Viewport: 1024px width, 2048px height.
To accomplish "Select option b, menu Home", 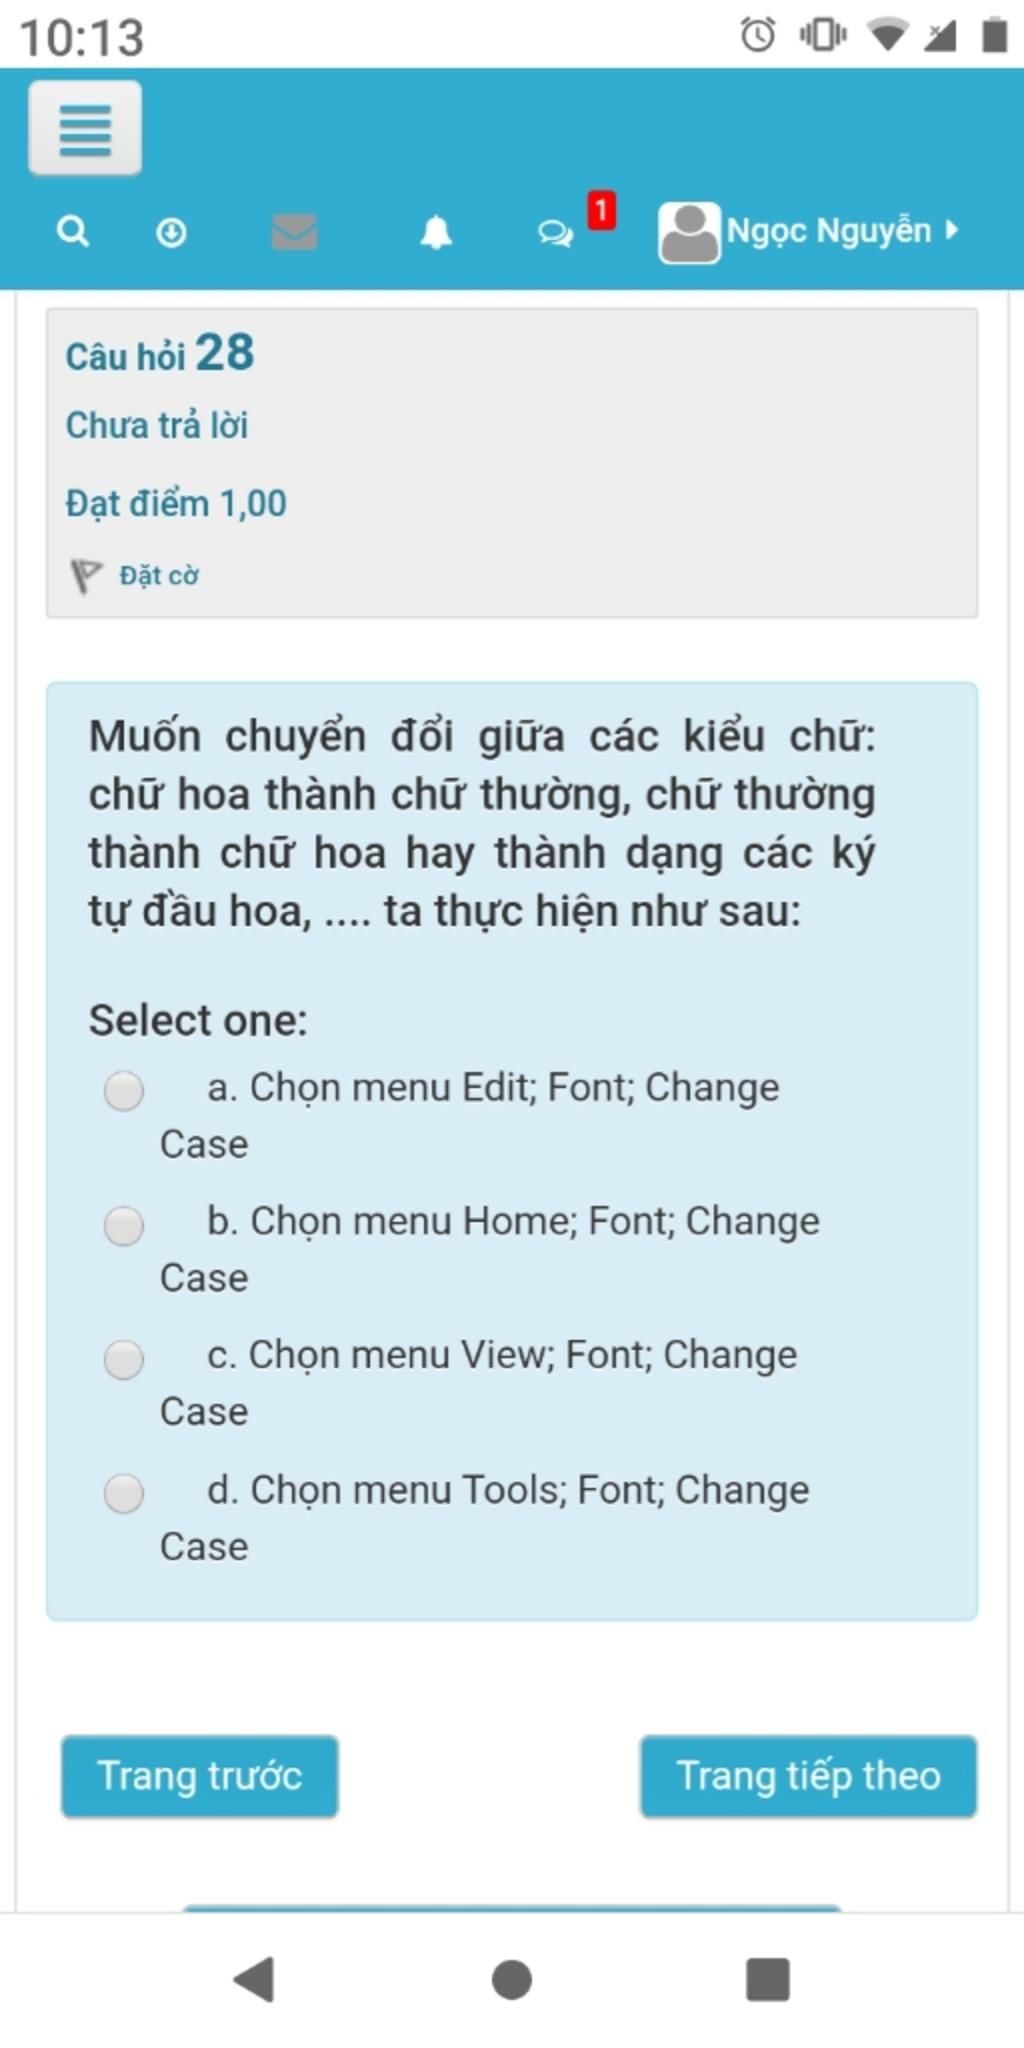I will (x=124, y=1225).
